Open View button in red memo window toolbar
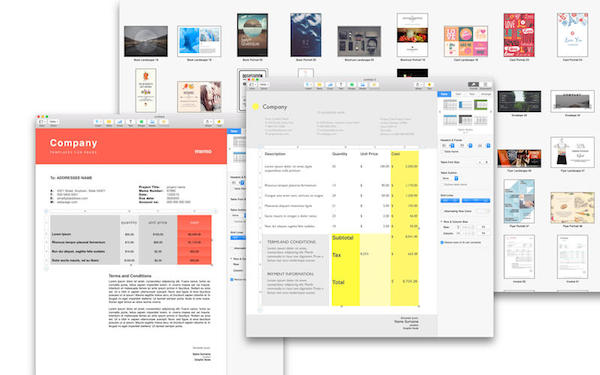Image resolution: width=600 pixels, height=375 pixels. (42, 122)
